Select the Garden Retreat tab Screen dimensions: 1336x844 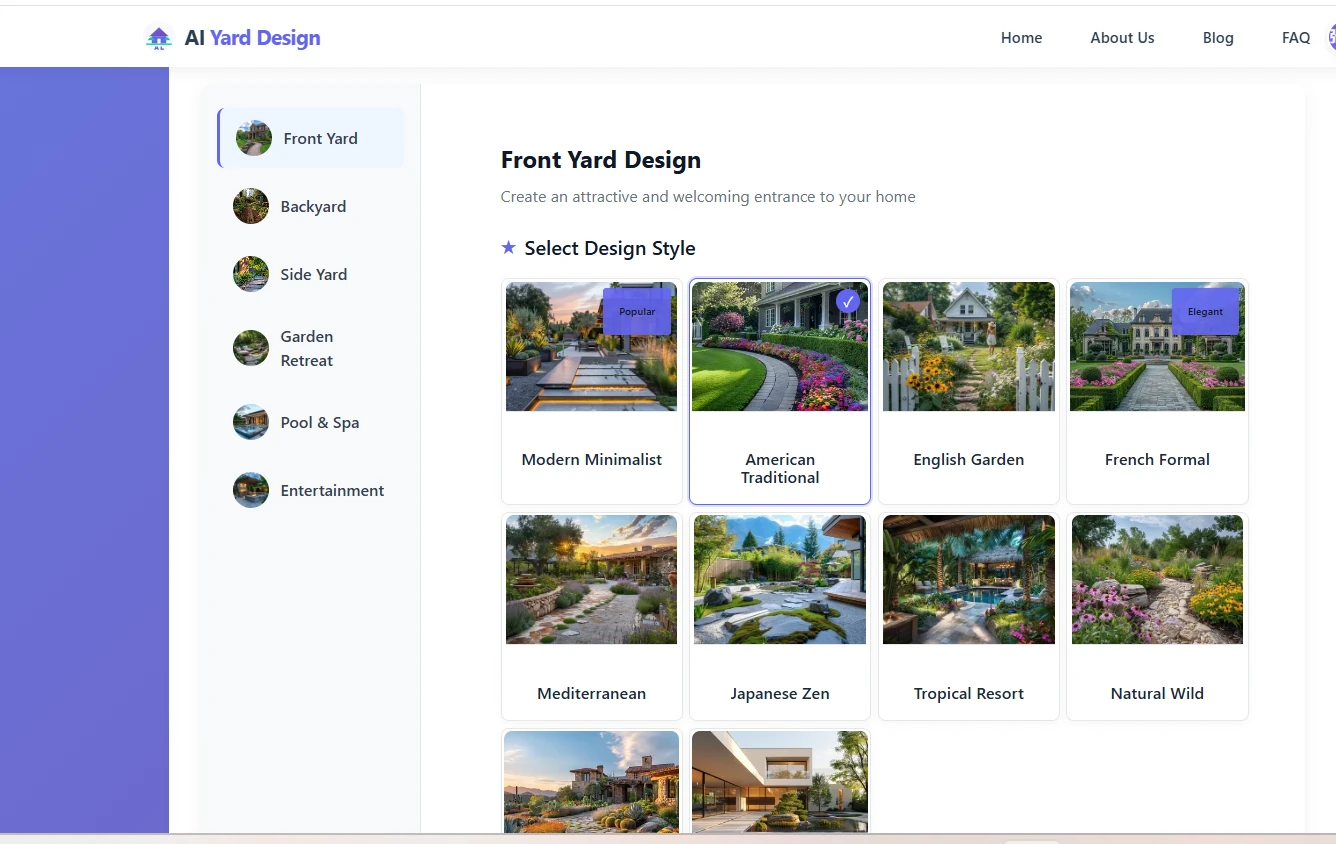311,348
